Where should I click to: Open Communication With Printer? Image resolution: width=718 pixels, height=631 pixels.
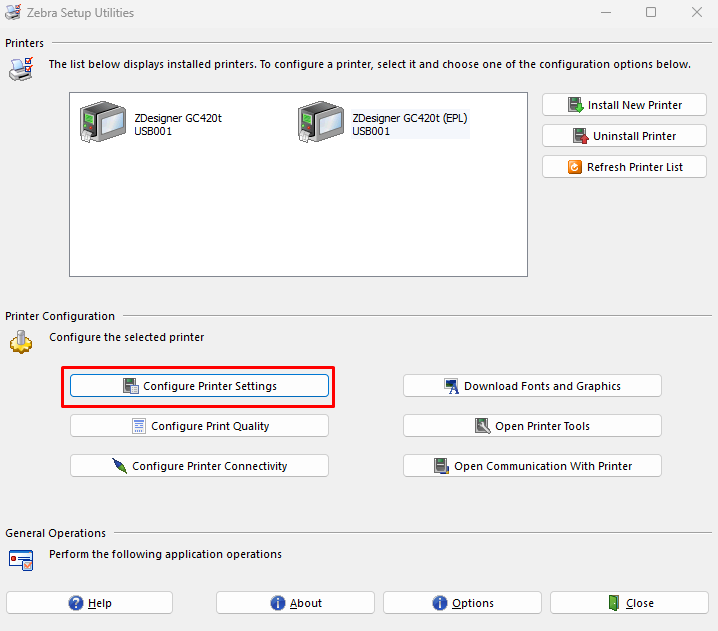pos(532,466)
